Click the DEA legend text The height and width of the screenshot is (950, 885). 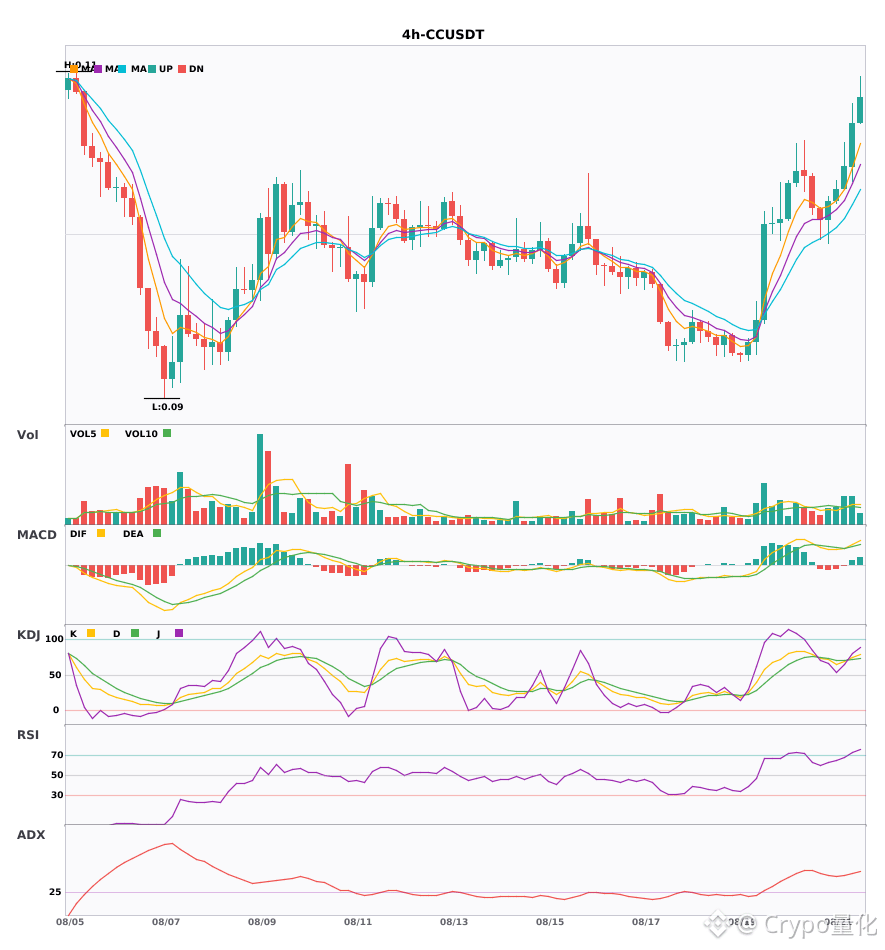(133, 534)
